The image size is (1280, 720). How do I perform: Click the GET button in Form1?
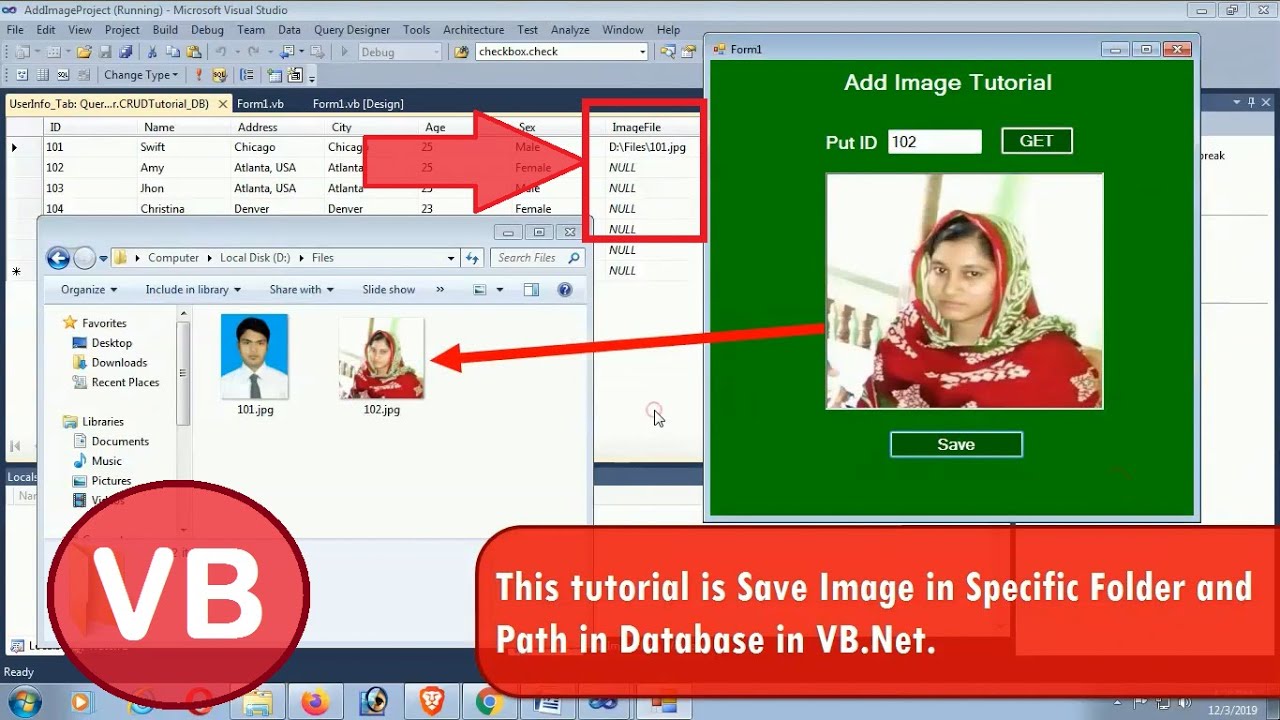pos(1036,141)
